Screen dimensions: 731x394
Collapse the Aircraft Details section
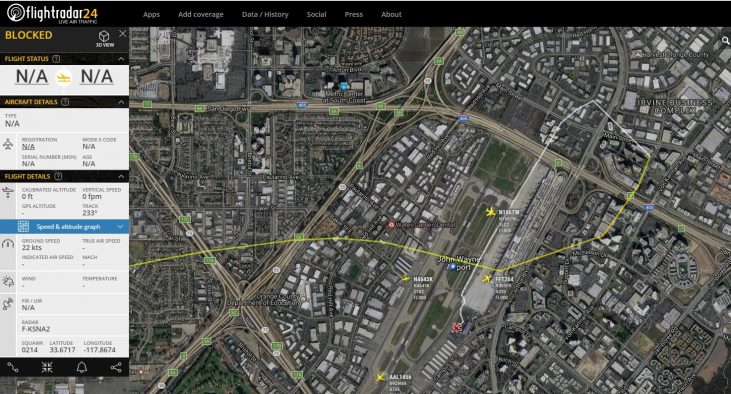(x=121, y=102)
